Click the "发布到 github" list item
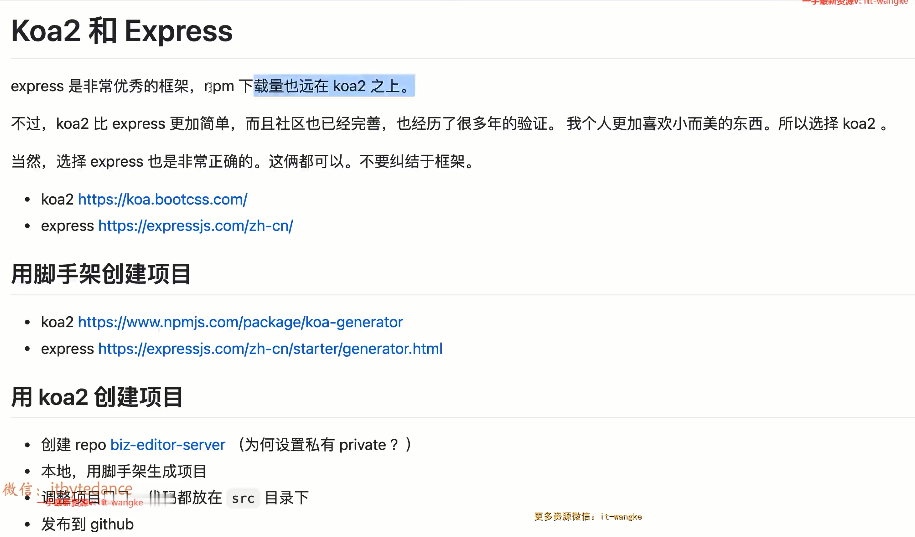 (x=88, y=524)
